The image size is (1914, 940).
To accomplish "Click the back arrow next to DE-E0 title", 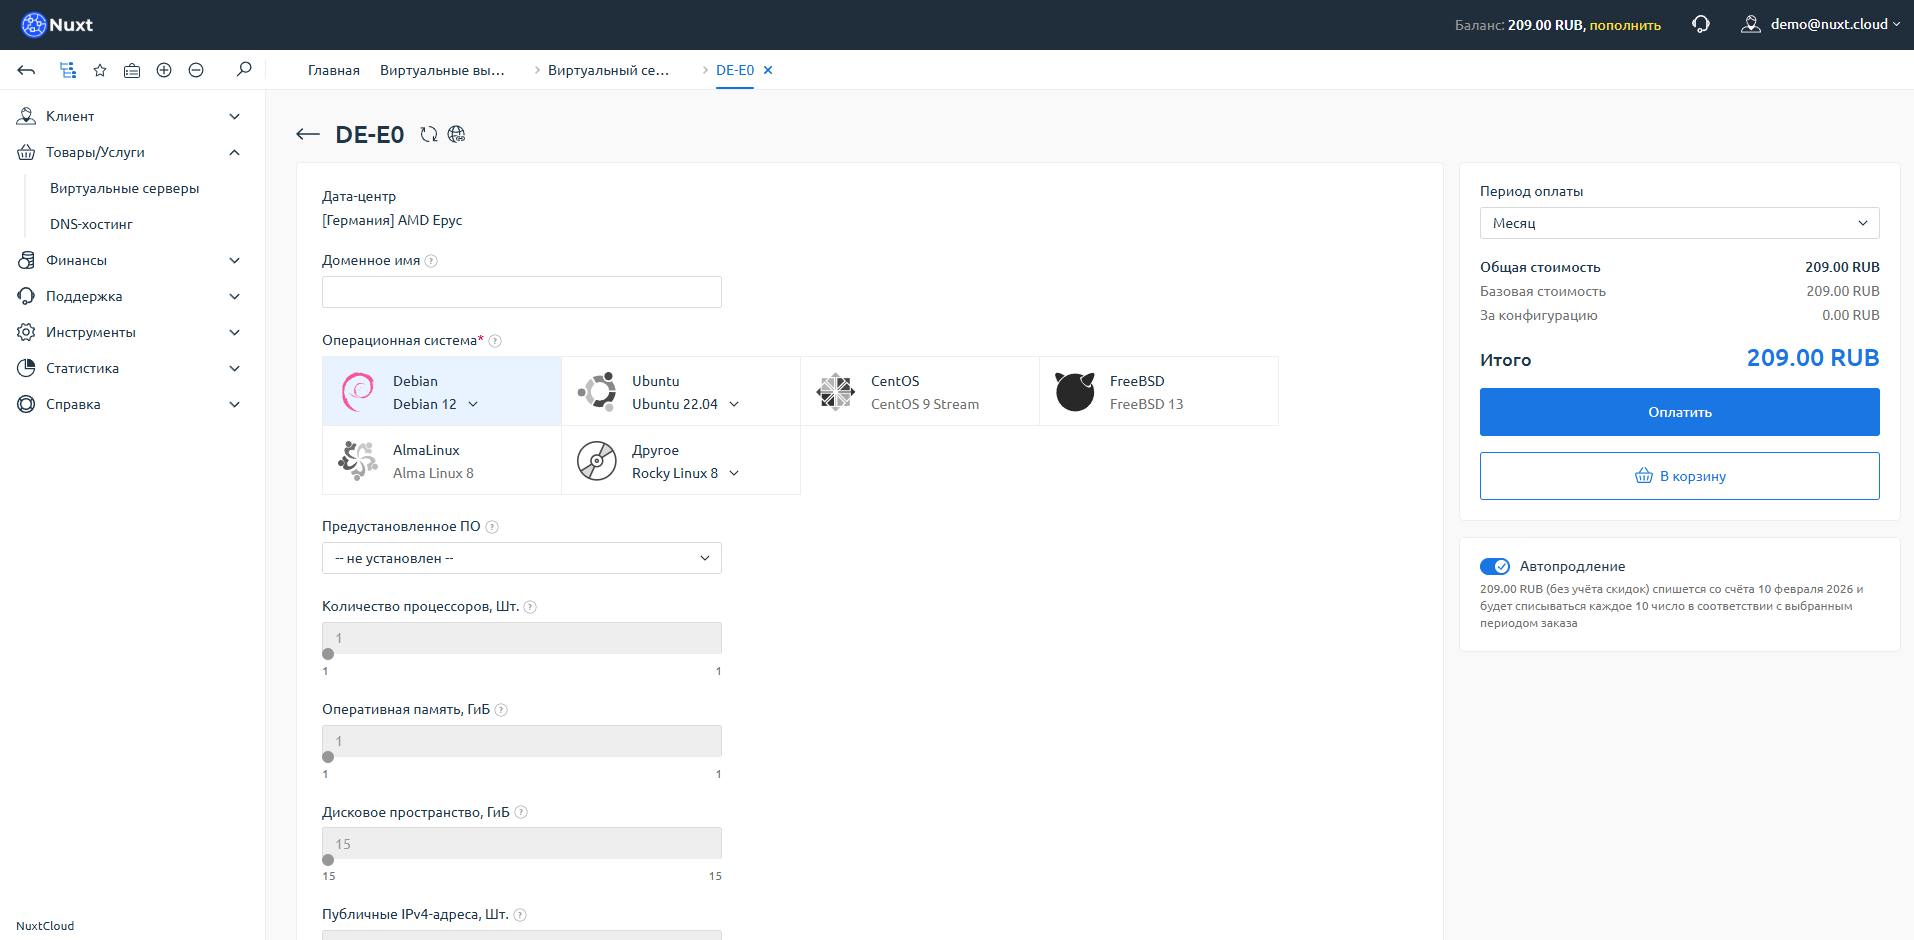I will pos(307,133).
